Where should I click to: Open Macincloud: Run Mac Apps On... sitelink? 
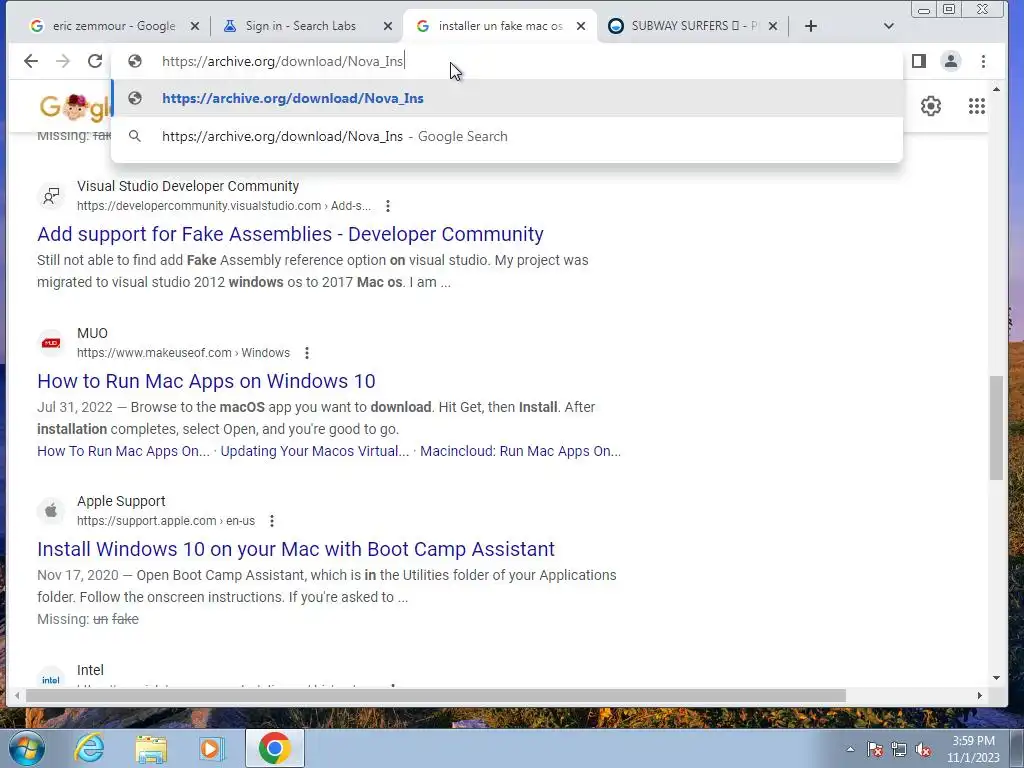click(520, 451)
